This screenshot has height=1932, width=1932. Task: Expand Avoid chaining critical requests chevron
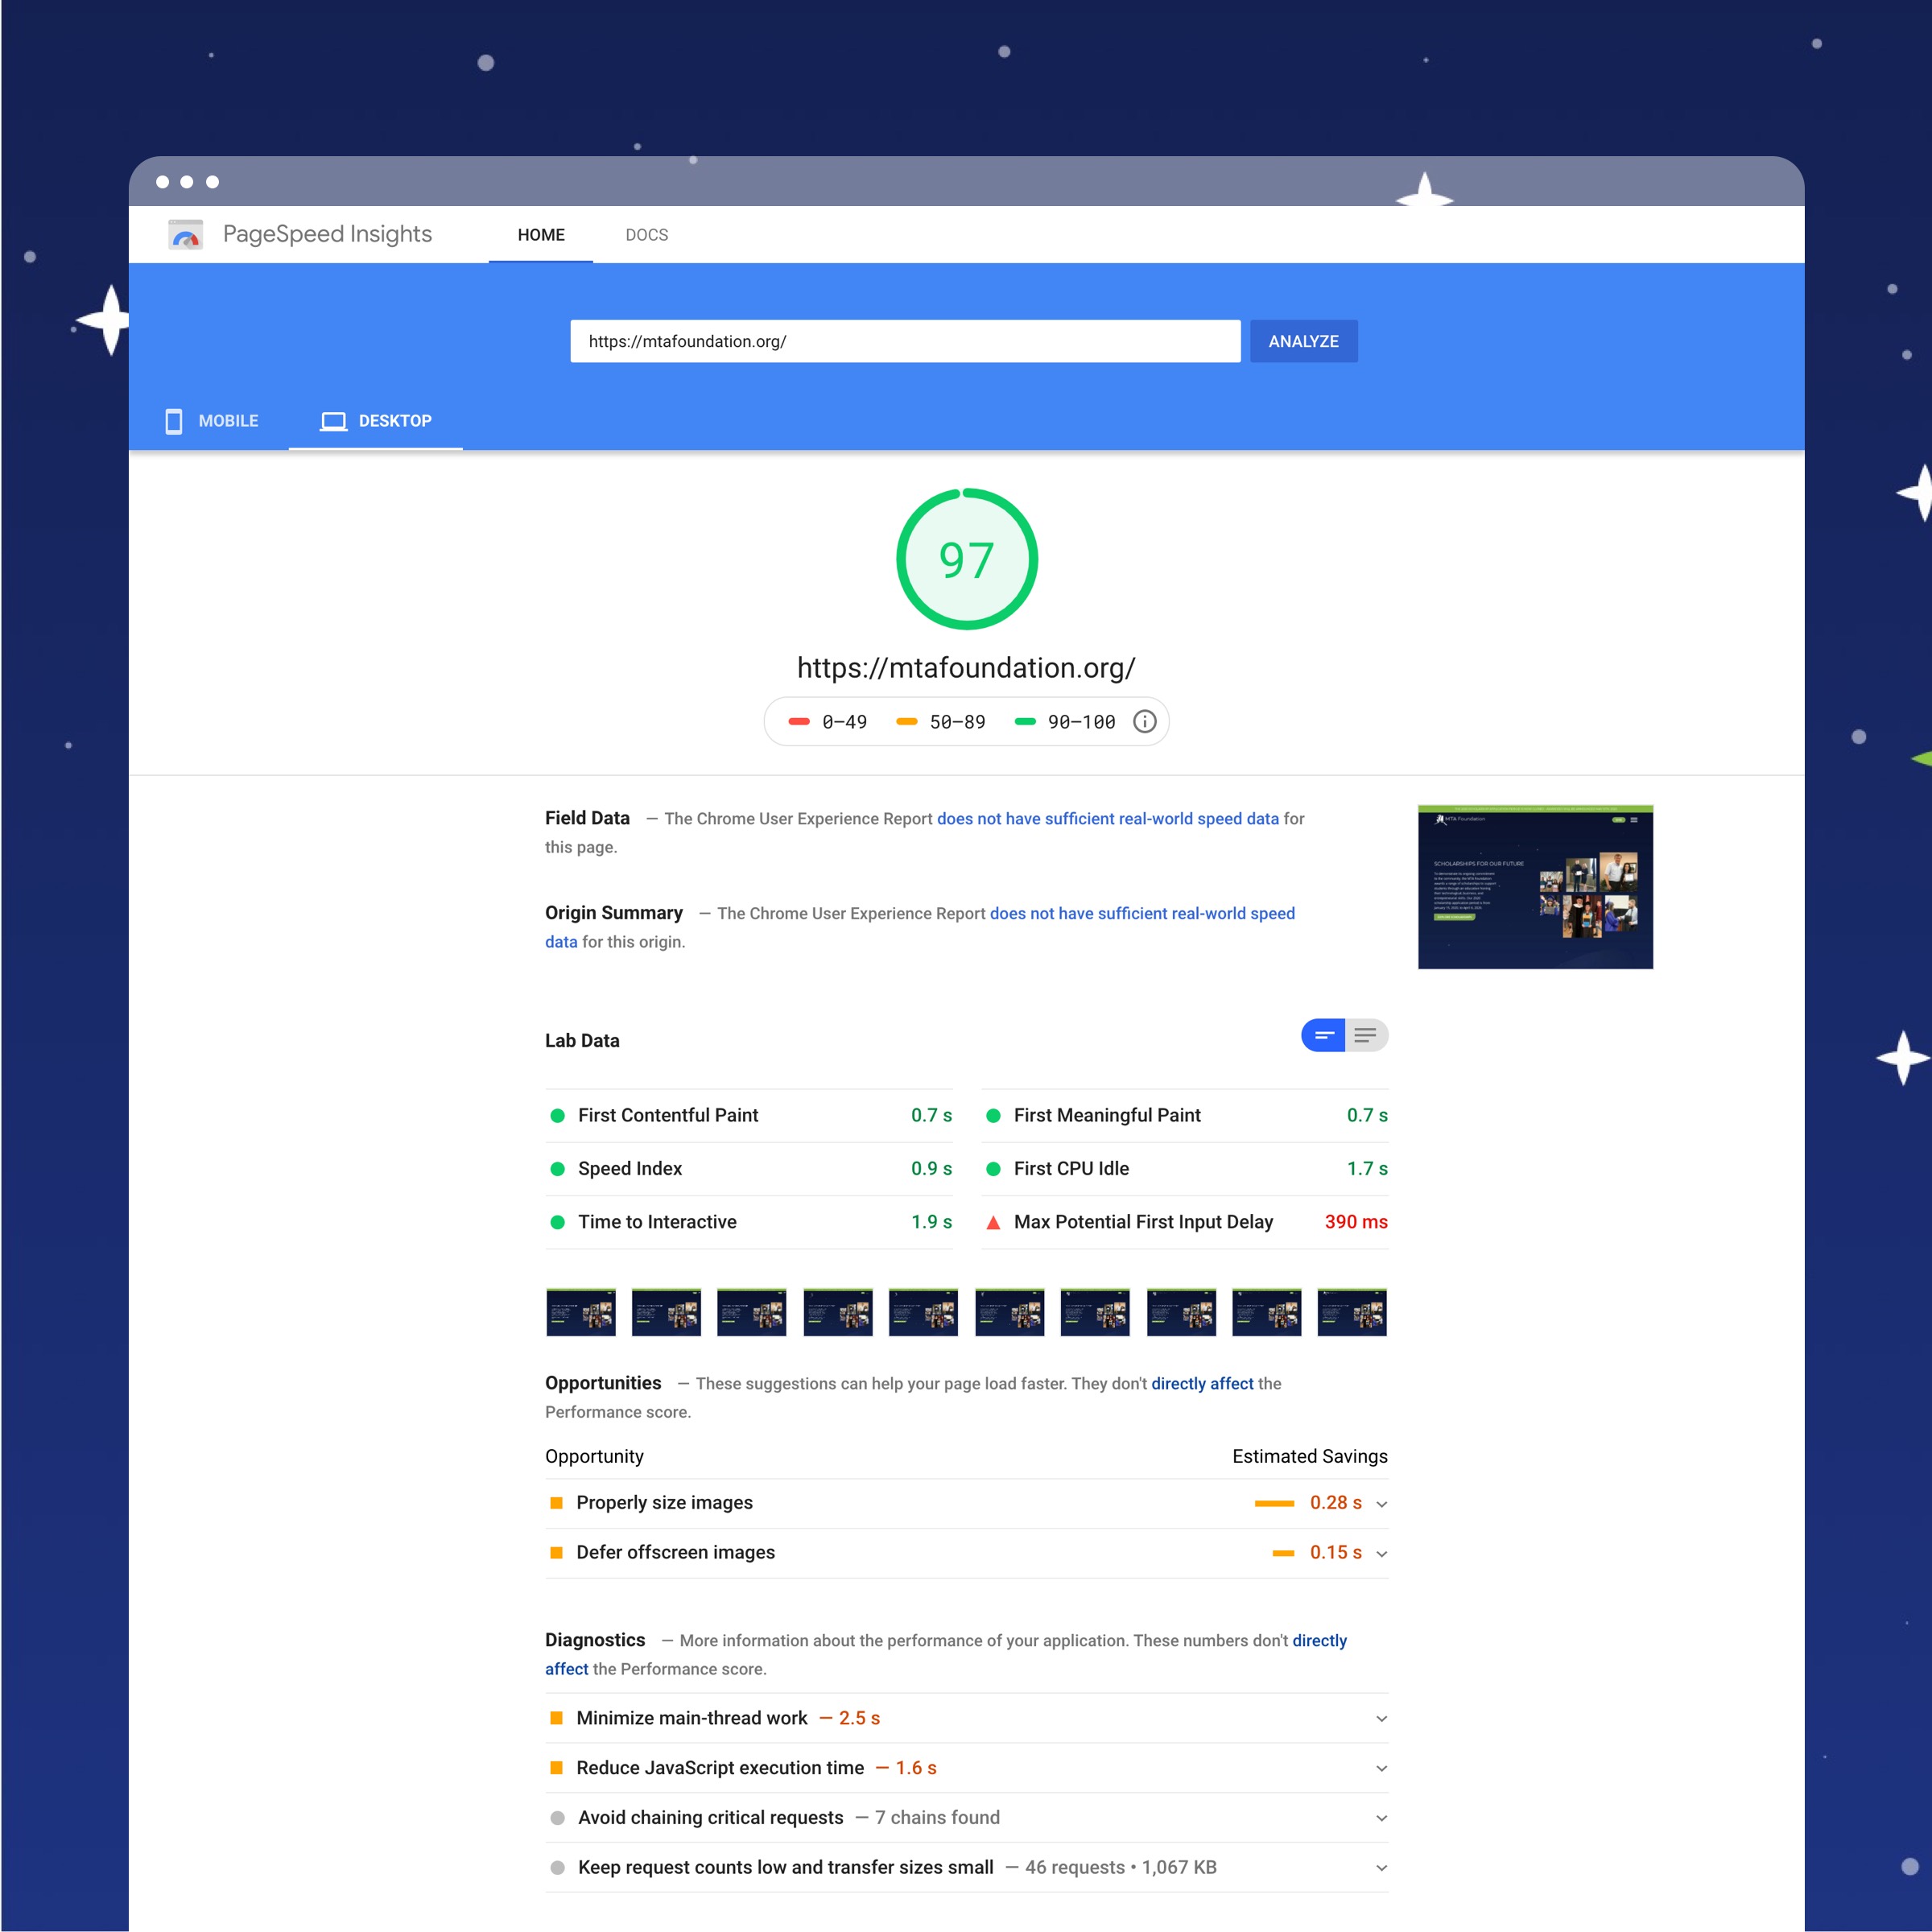coord(1382,1819)
